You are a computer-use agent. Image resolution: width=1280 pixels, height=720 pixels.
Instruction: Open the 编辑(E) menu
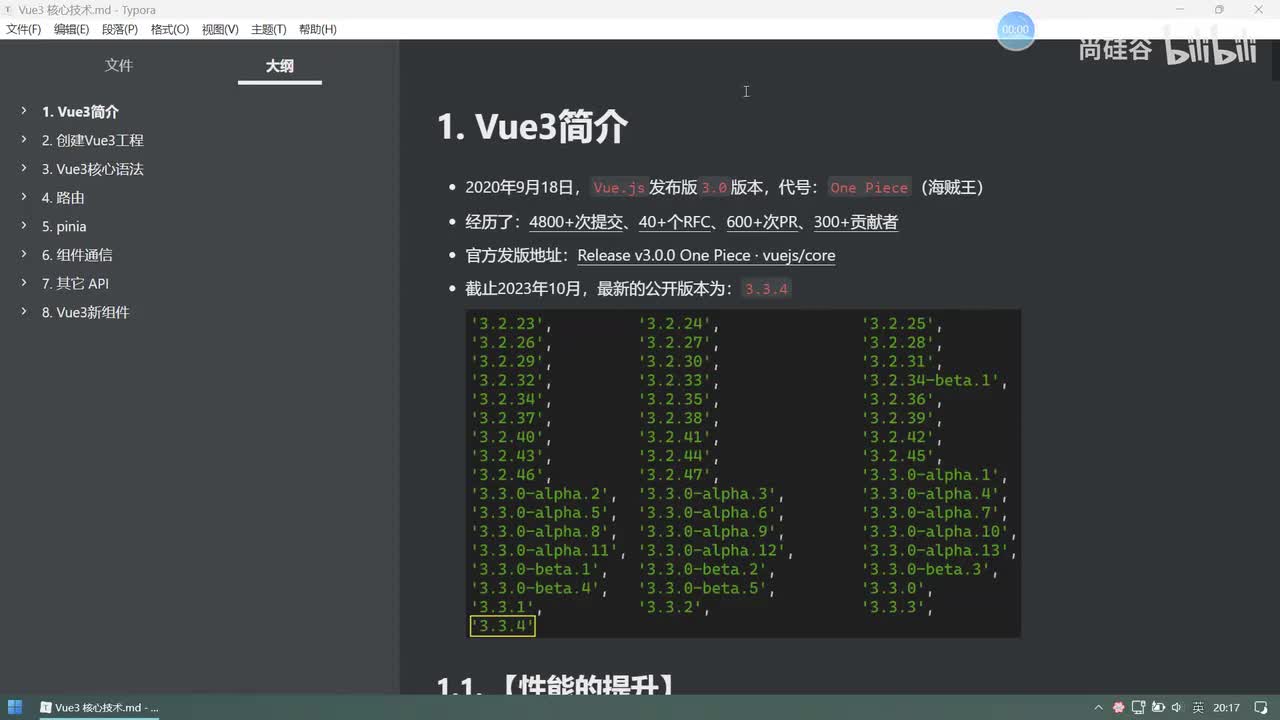[x=71, y=29]
